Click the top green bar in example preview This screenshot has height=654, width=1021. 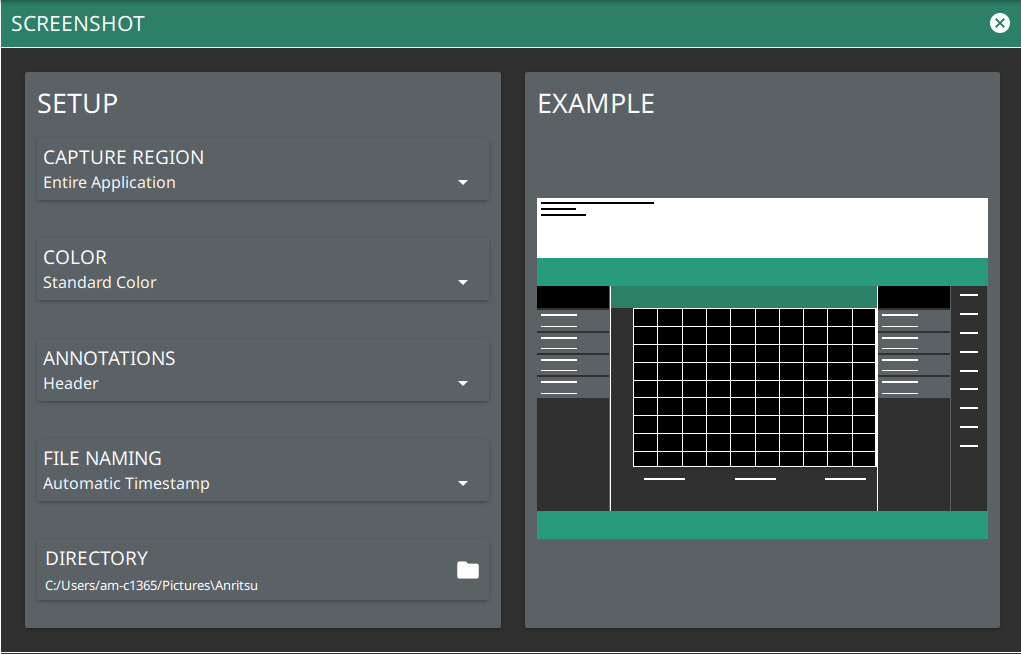click(x=762, y=272)
